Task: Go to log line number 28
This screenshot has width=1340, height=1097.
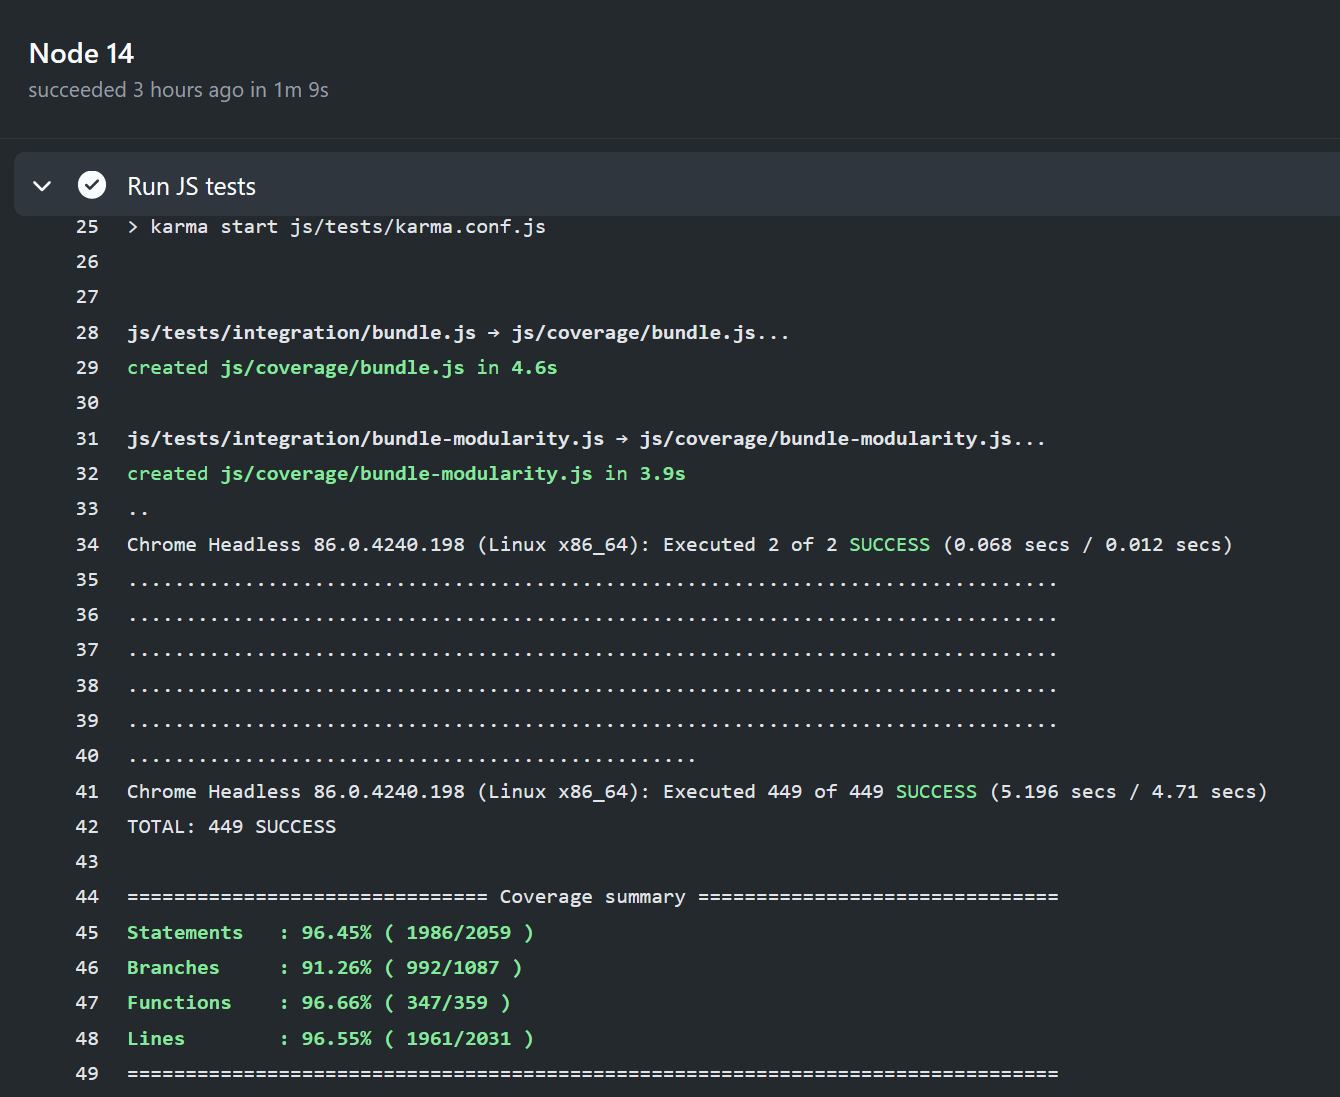Action: (x=87, y=333)
